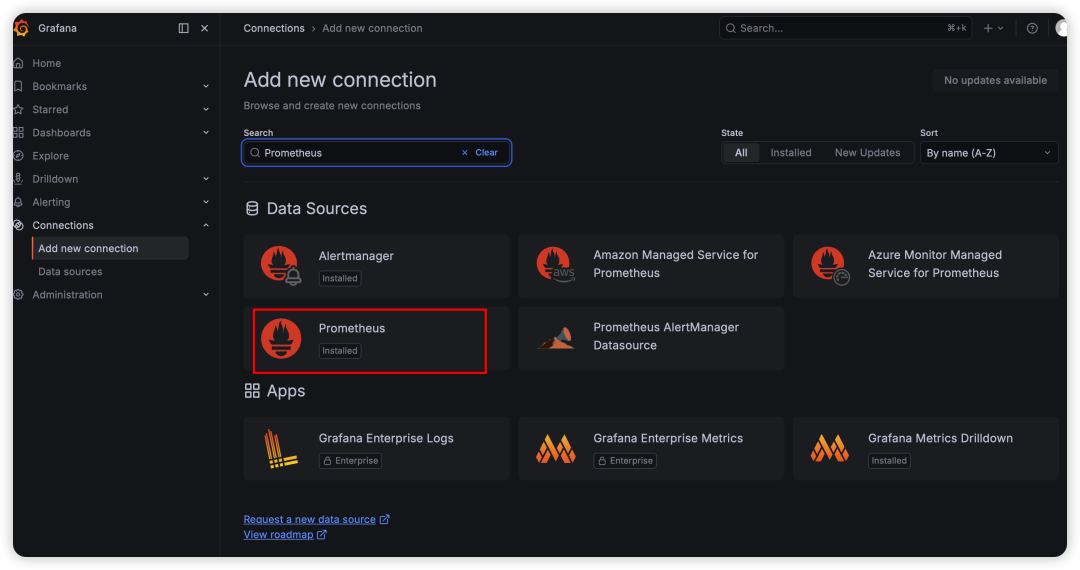Focus the top global Search field
1080x570 pixels.
(x=845, y=28)
